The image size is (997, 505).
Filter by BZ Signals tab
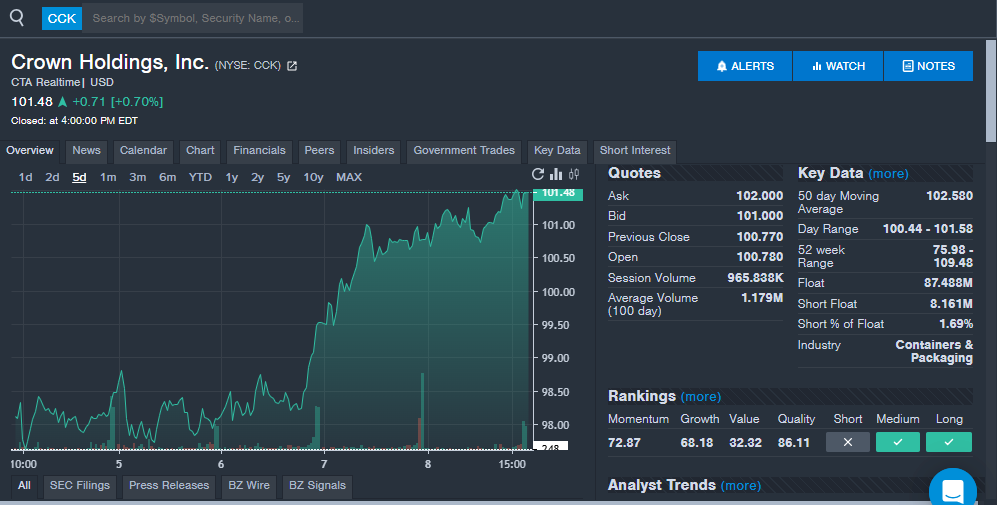[x=317, y=486]
